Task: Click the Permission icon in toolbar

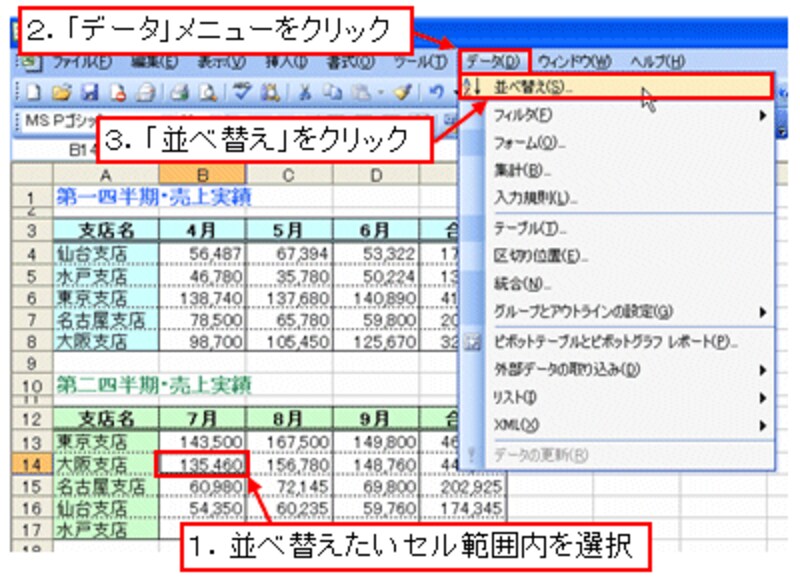Action: click(x=118, y=92)
